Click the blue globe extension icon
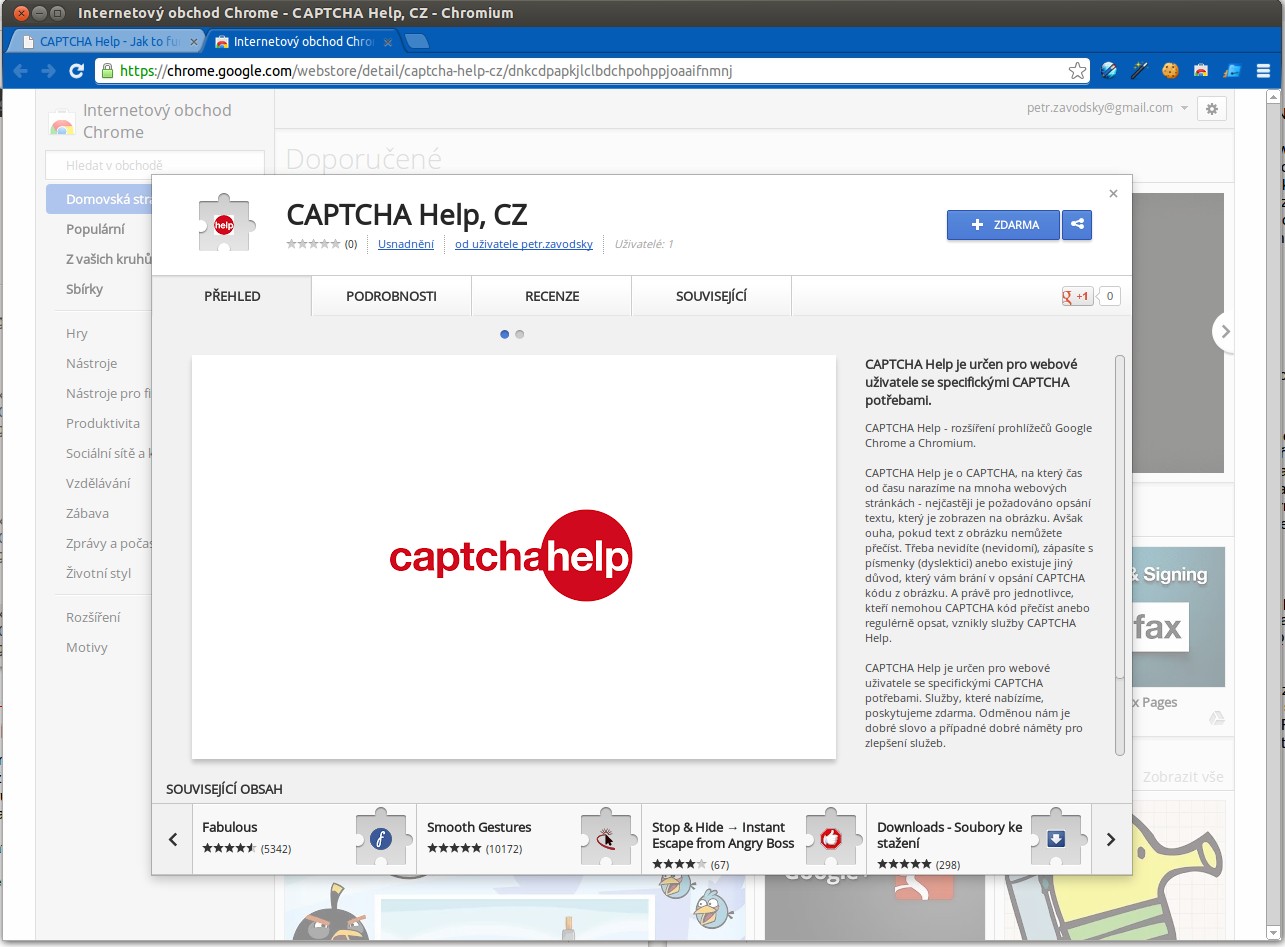 click(1109, 71)
